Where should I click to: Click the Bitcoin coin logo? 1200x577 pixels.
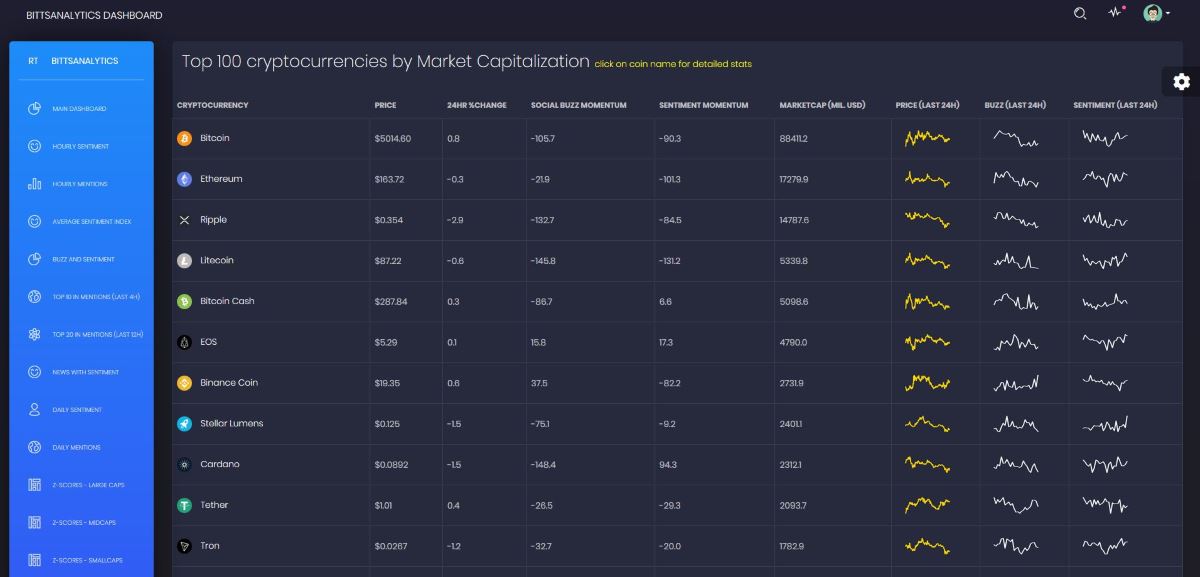coord(184,138)
